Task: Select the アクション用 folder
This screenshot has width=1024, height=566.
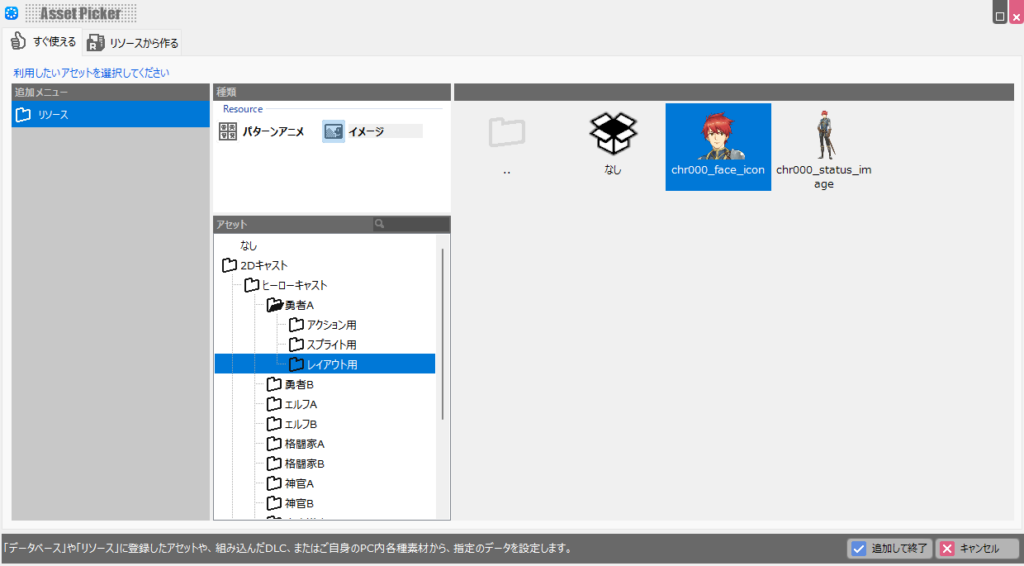Action: 331,325
